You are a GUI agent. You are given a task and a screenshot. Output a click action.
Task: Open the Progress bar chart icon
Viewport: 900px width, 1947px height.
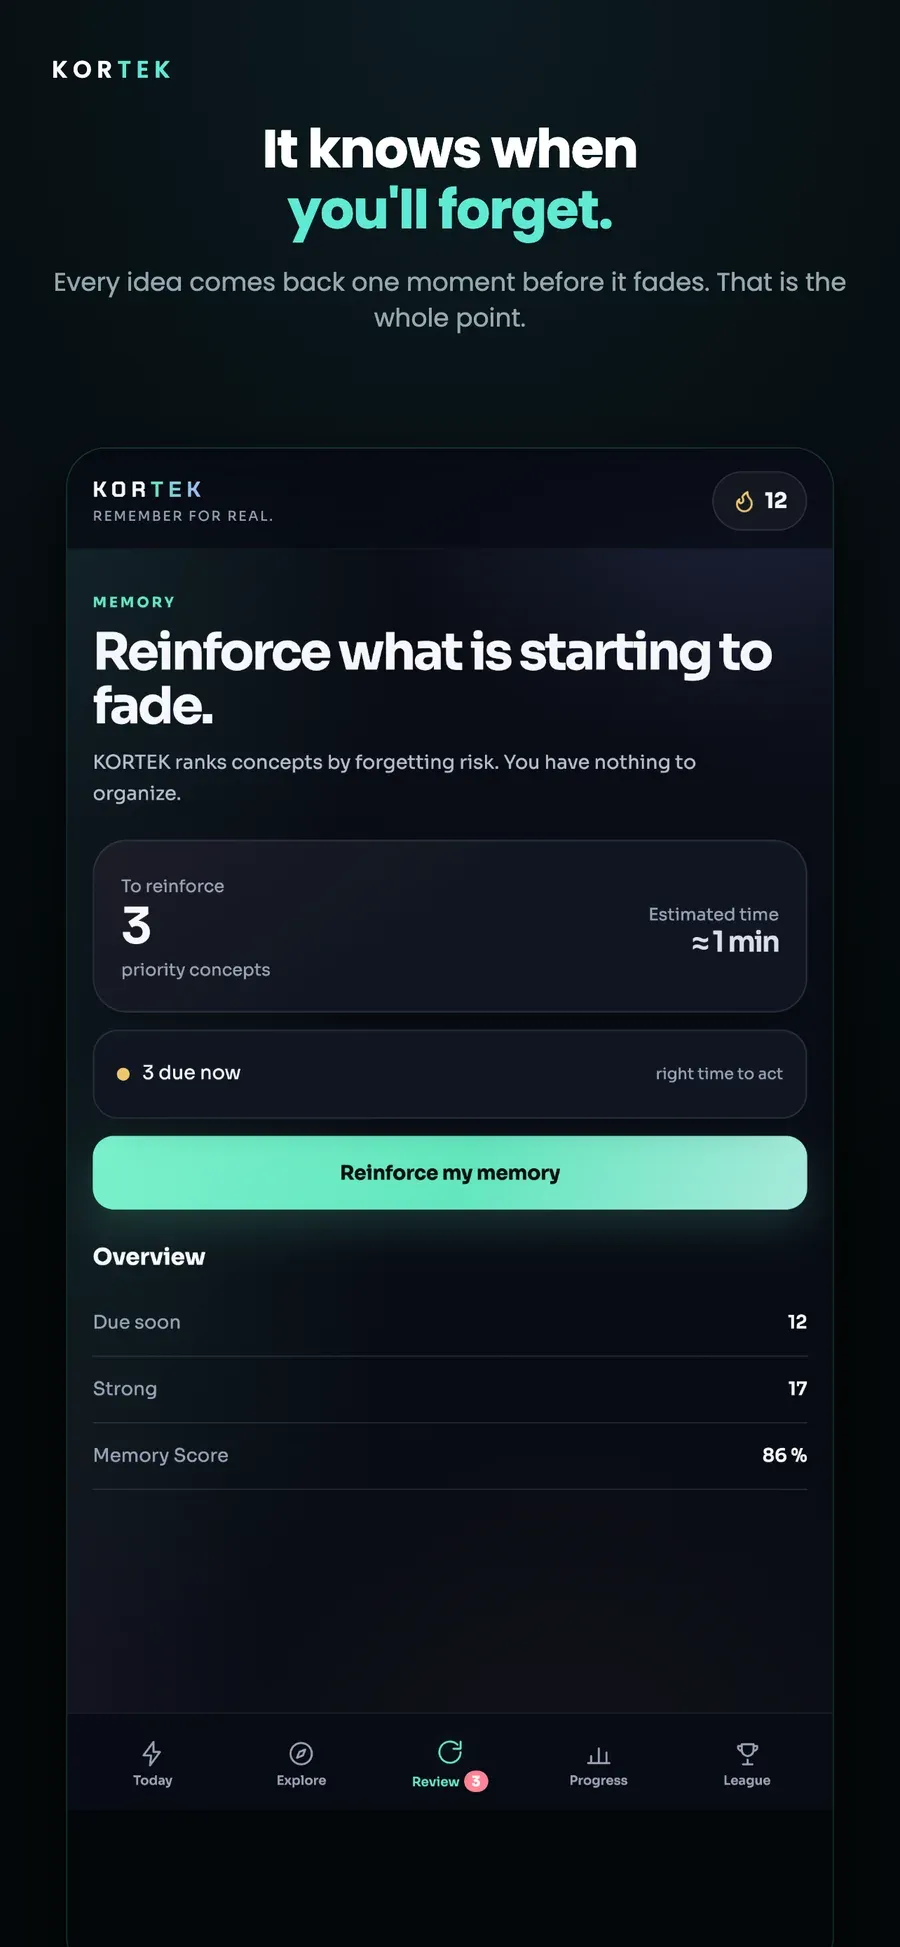(x=599, y=1755)
